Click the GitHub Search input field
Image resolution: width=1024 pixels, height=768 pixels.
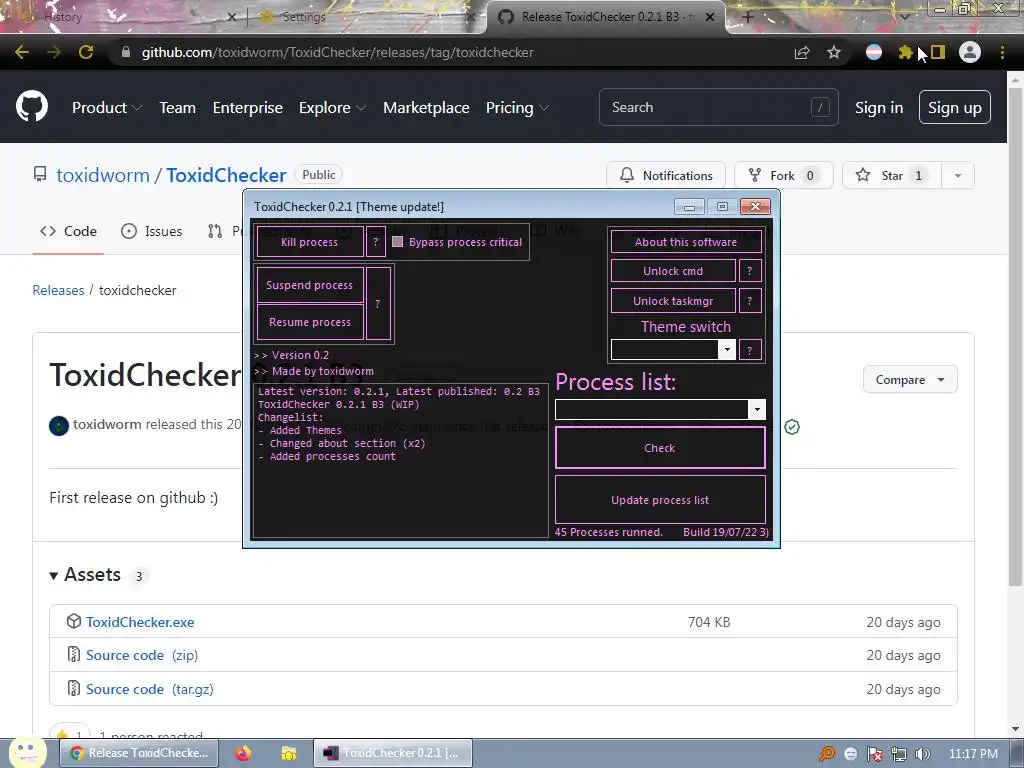718,107
